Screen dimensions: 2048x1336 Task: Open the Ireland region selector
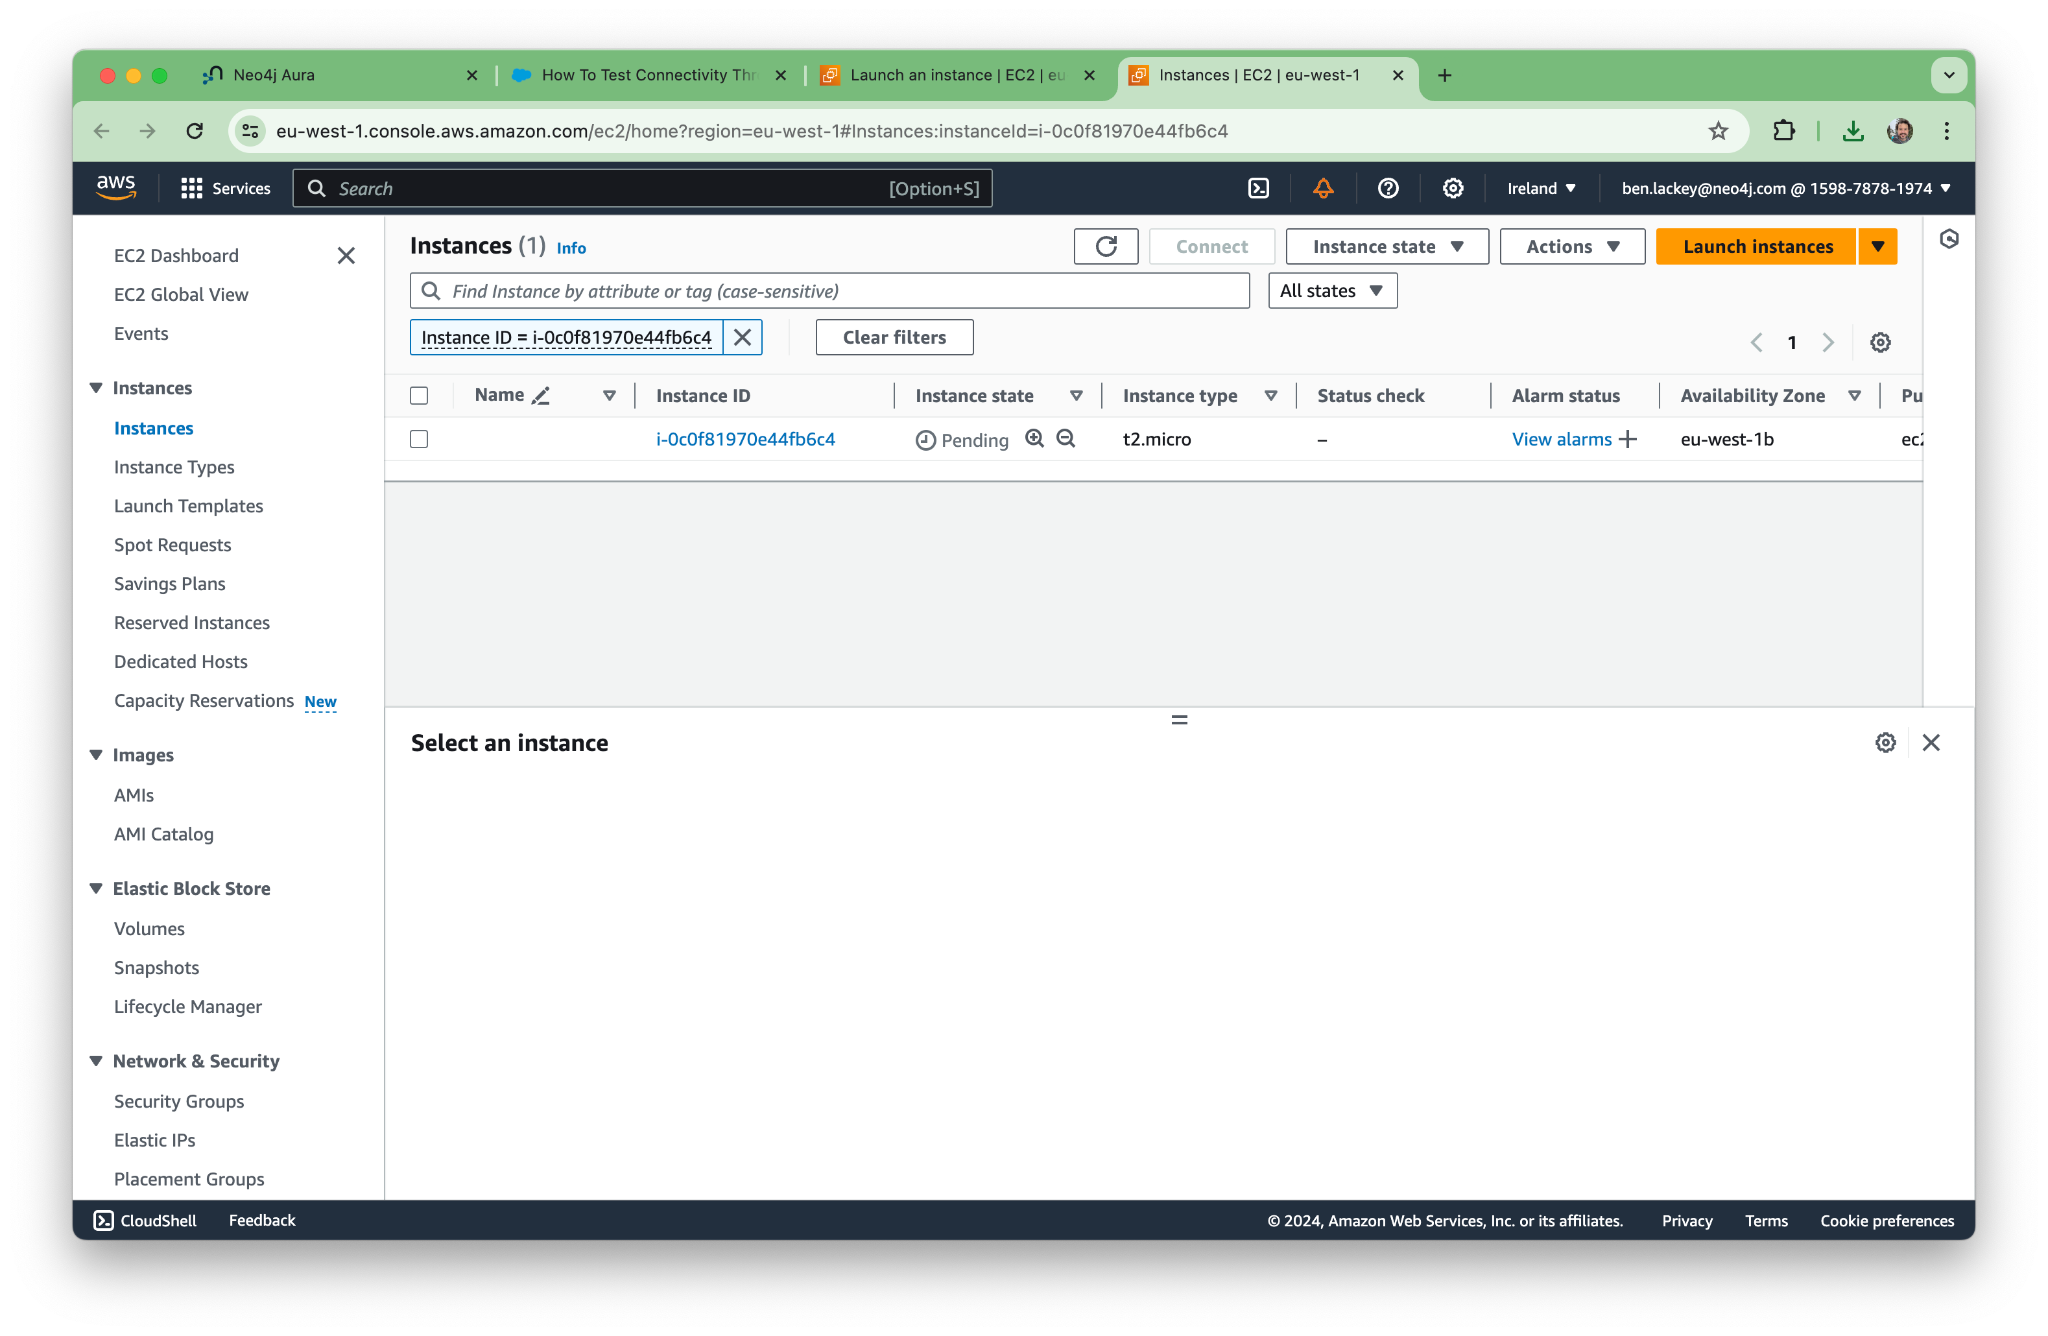click(1541, 188)
